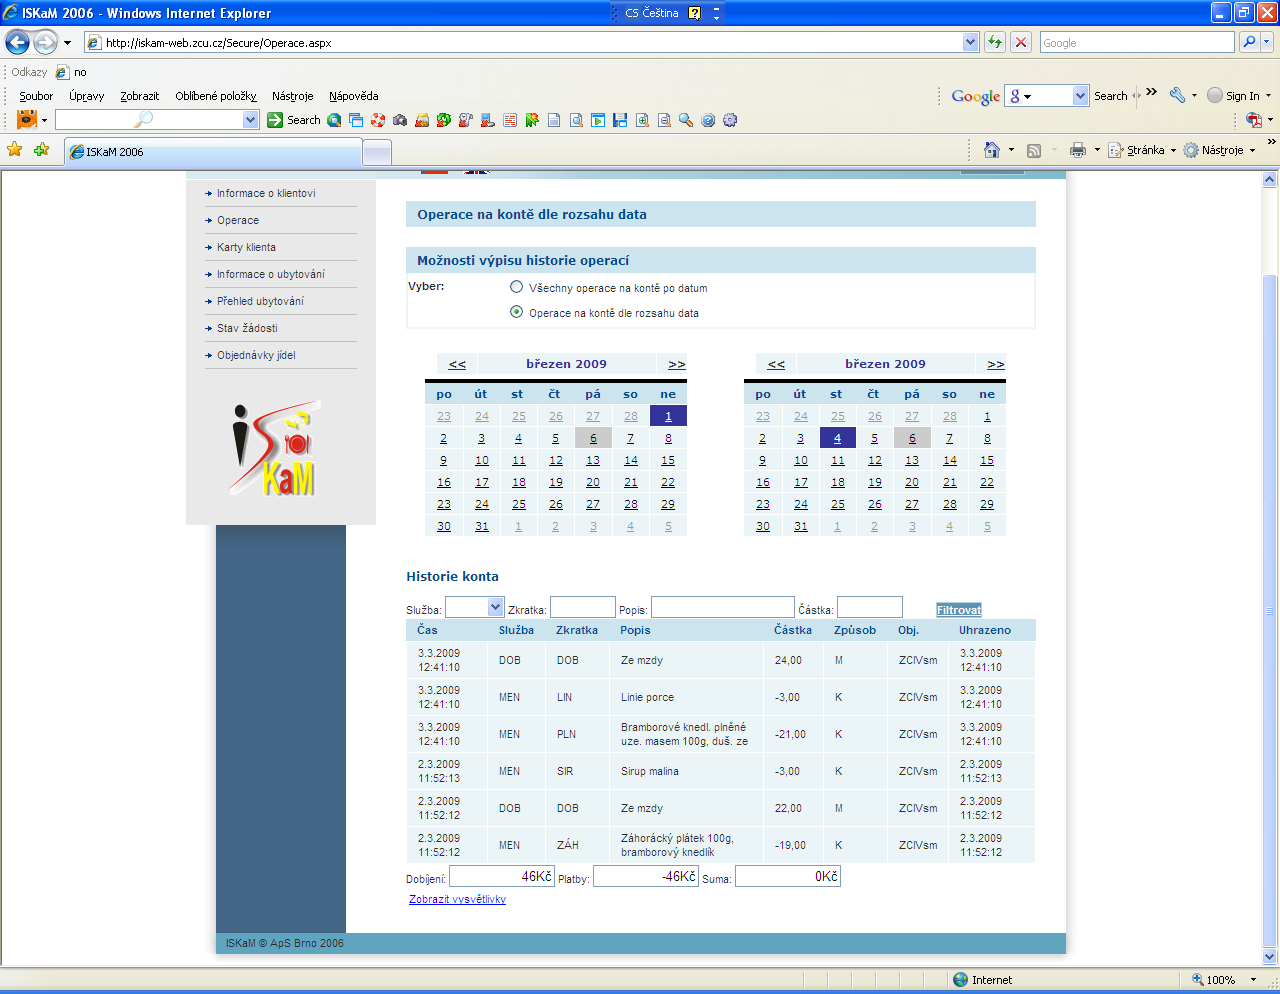Open the search provider dropdown arrow

(x=1268, y=42)
